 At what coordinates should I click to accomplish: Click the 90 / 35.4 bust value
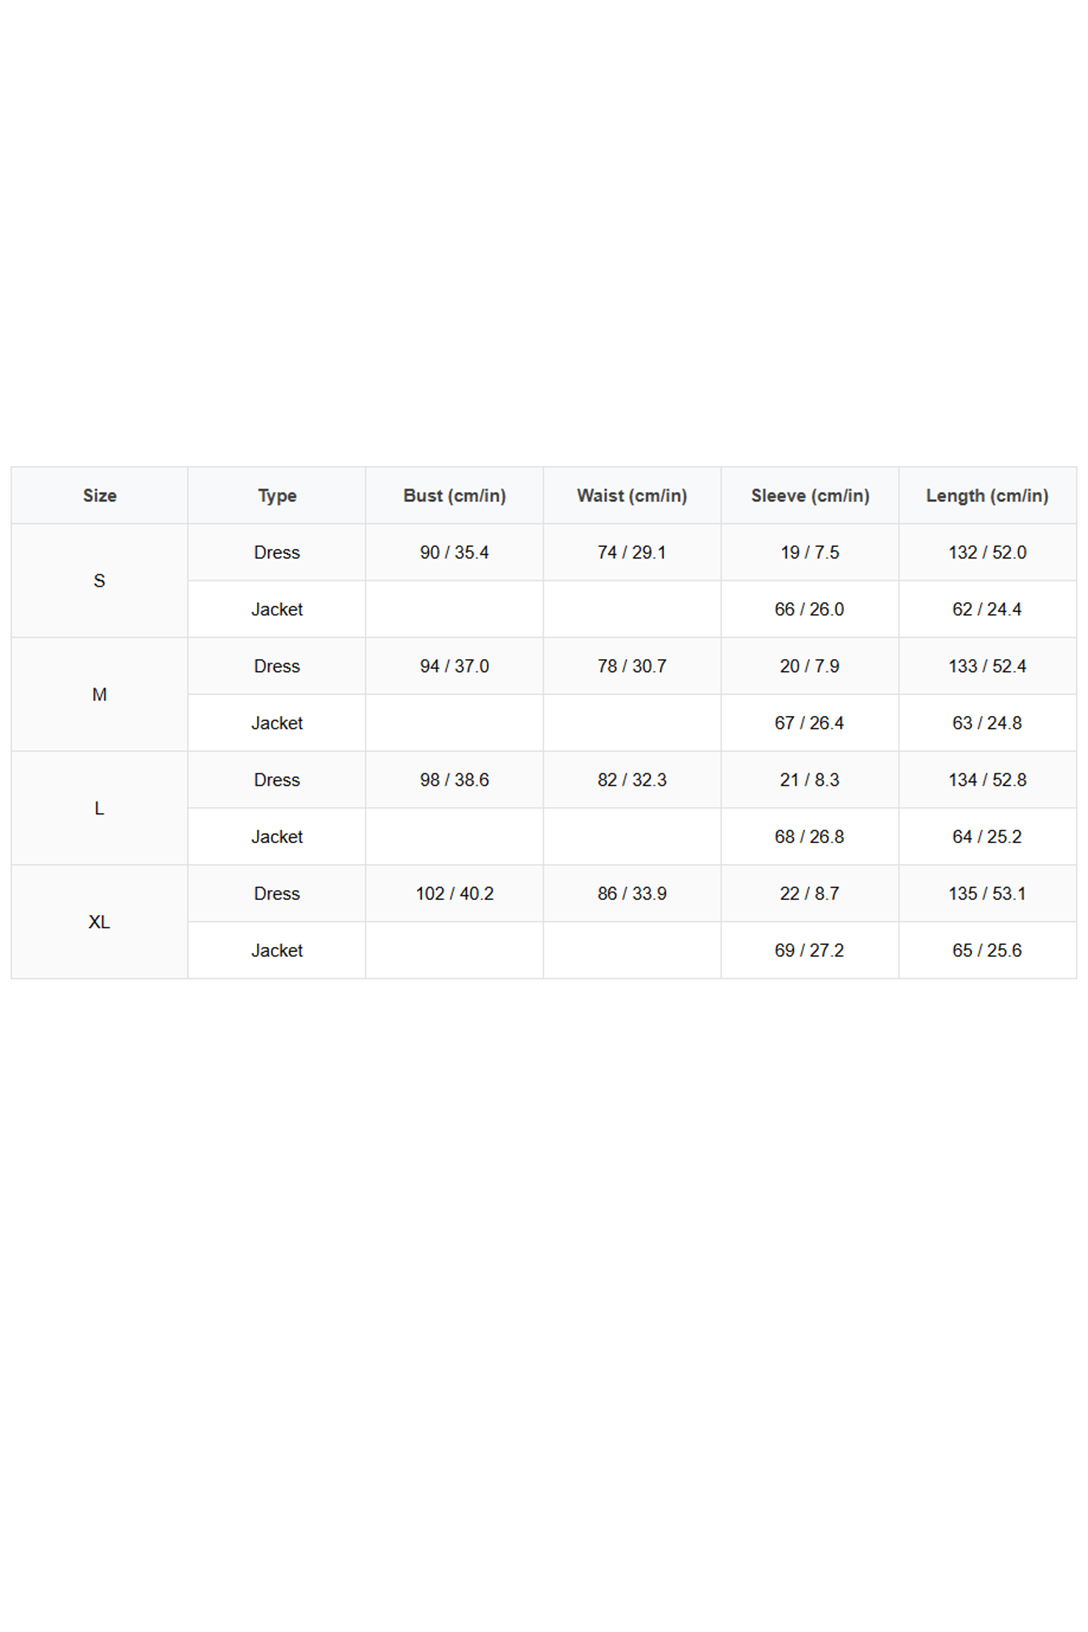tap(455, 552)
